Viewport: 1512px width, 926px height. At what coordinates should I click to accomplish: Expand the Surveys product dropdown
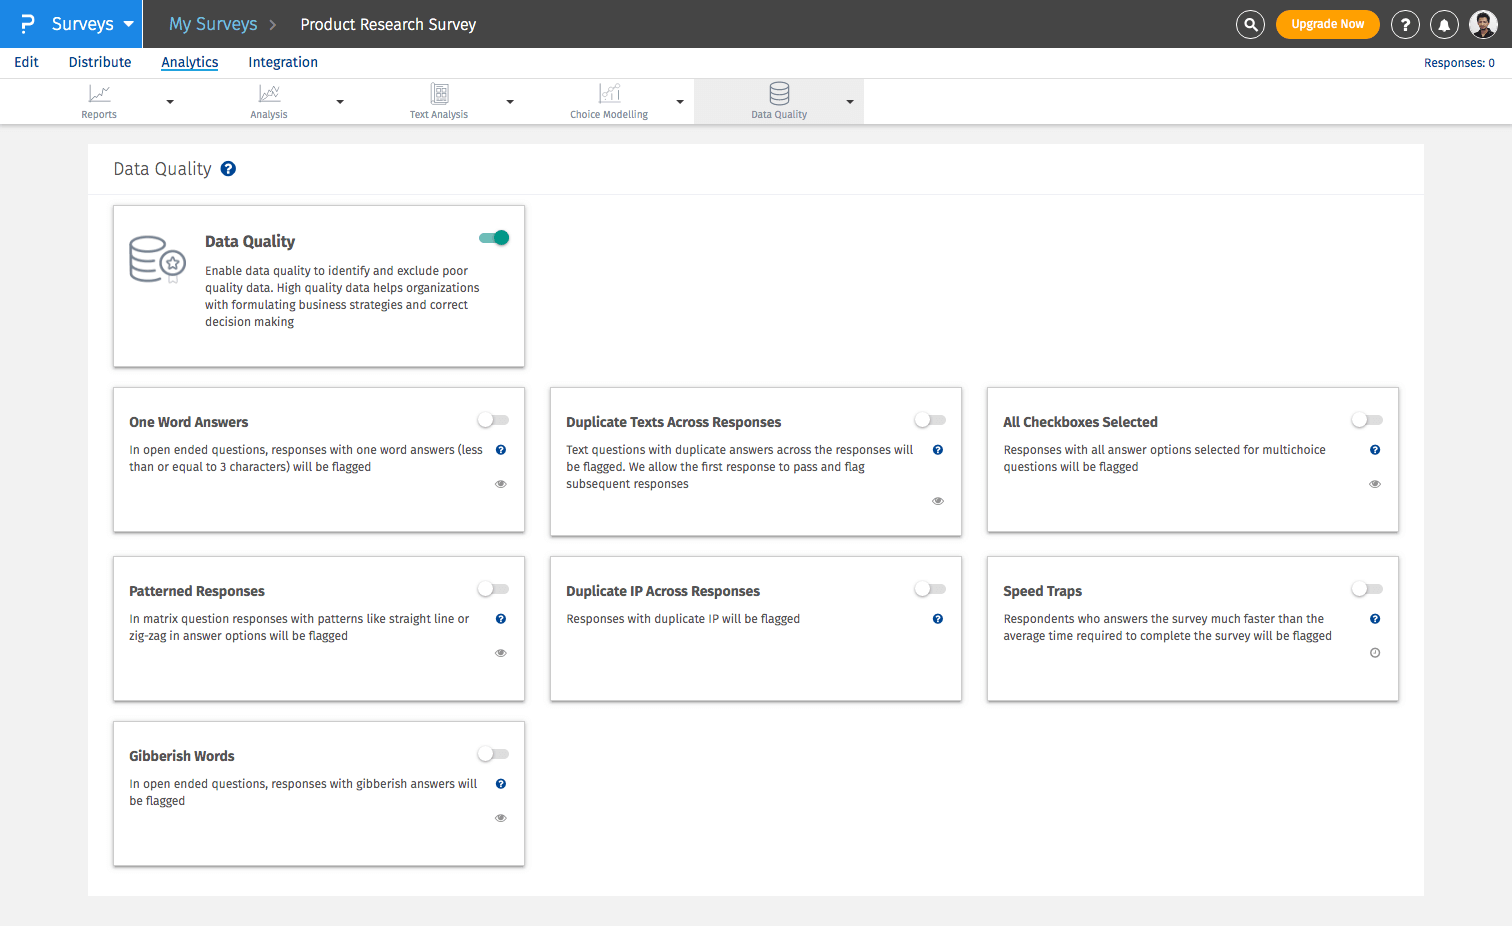(128, 24)
